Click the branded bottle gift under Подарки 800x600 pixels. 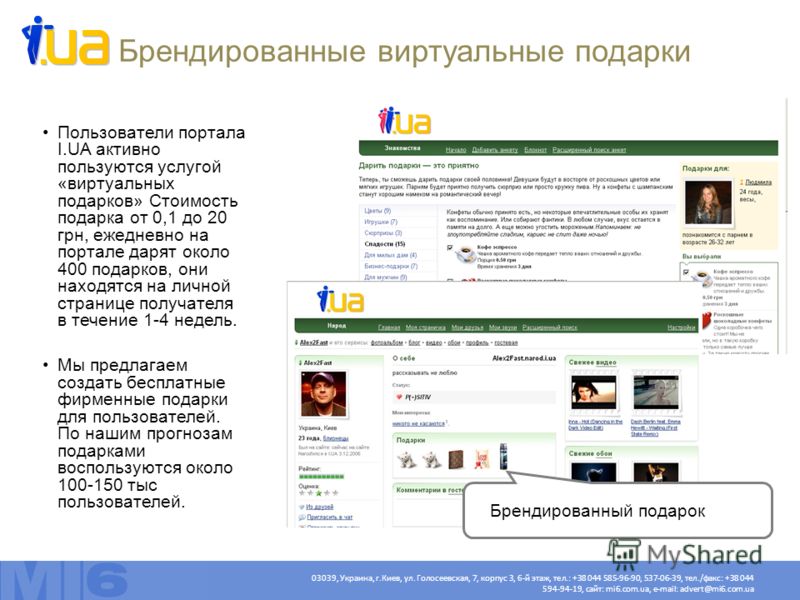point(504,456)
